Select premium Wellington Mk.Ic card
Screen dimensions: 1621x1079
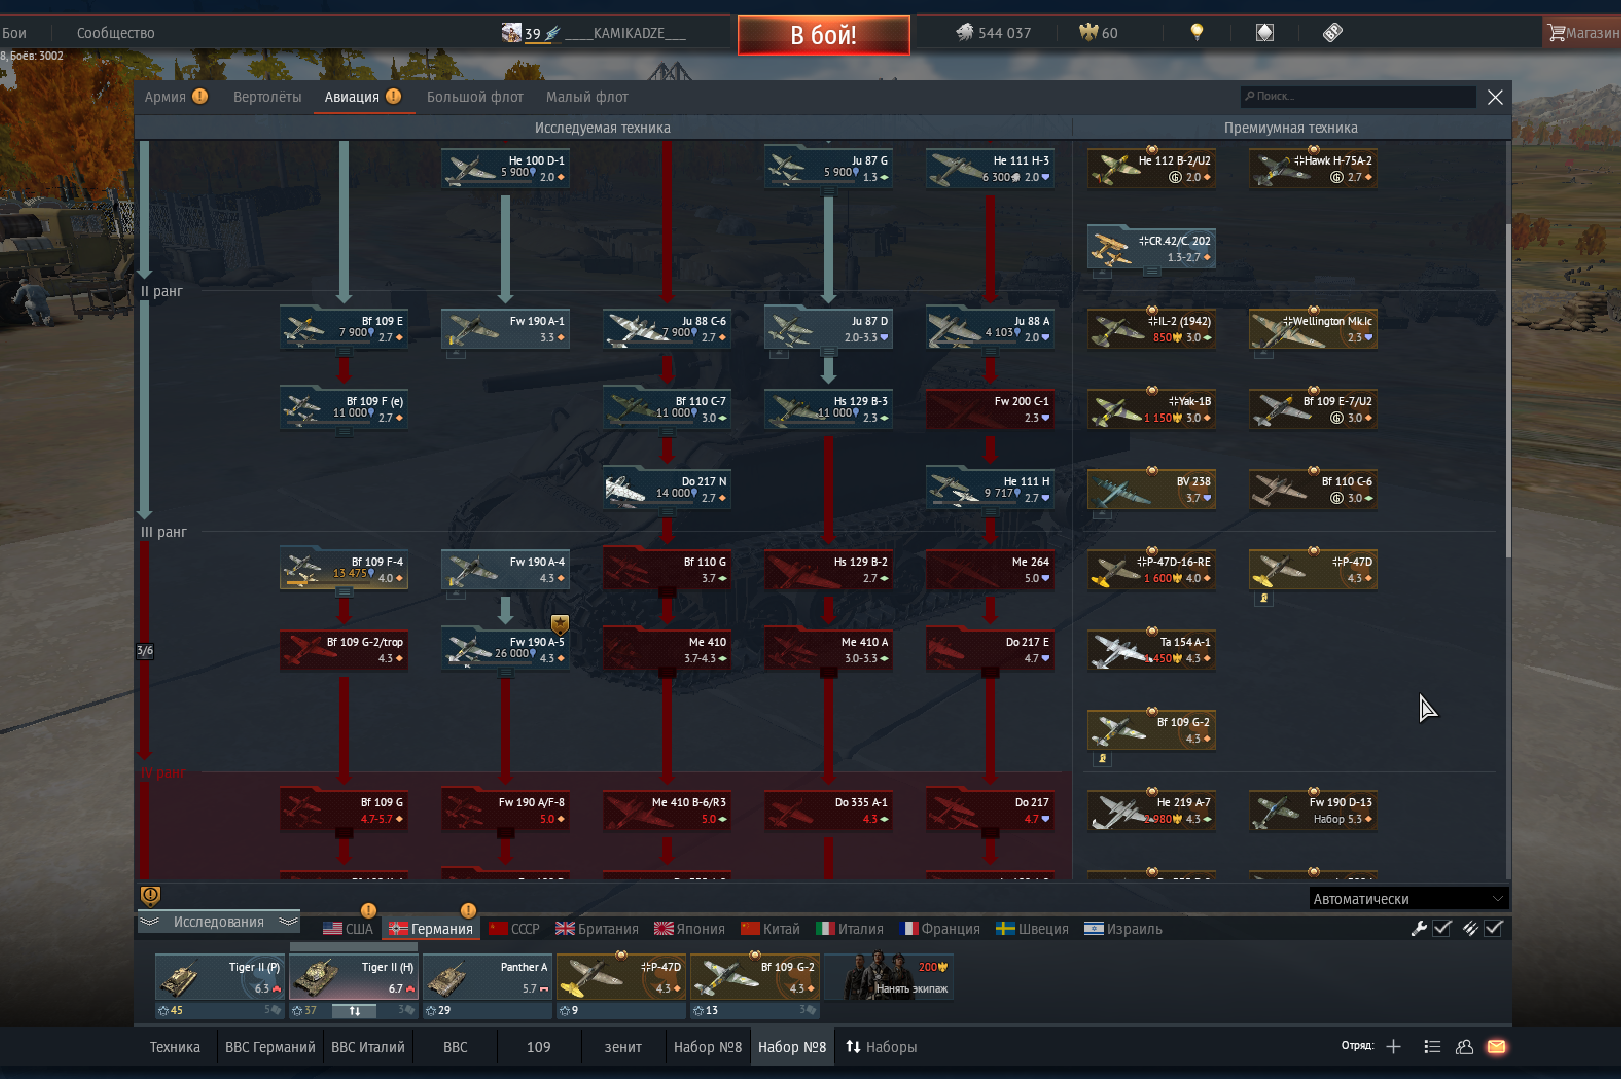(x=1313, y=329)
